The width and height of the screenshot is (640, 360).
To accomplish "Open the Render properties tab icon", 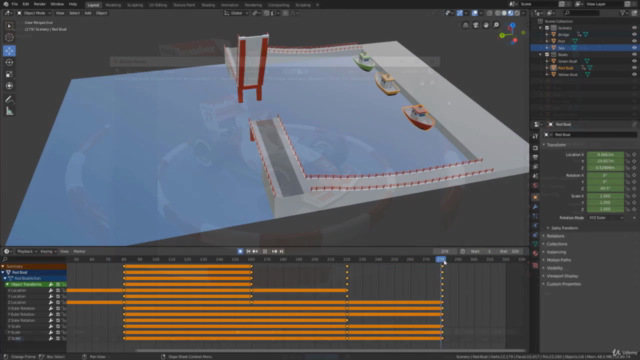I will pyautogui.click(x=535, y=148).
